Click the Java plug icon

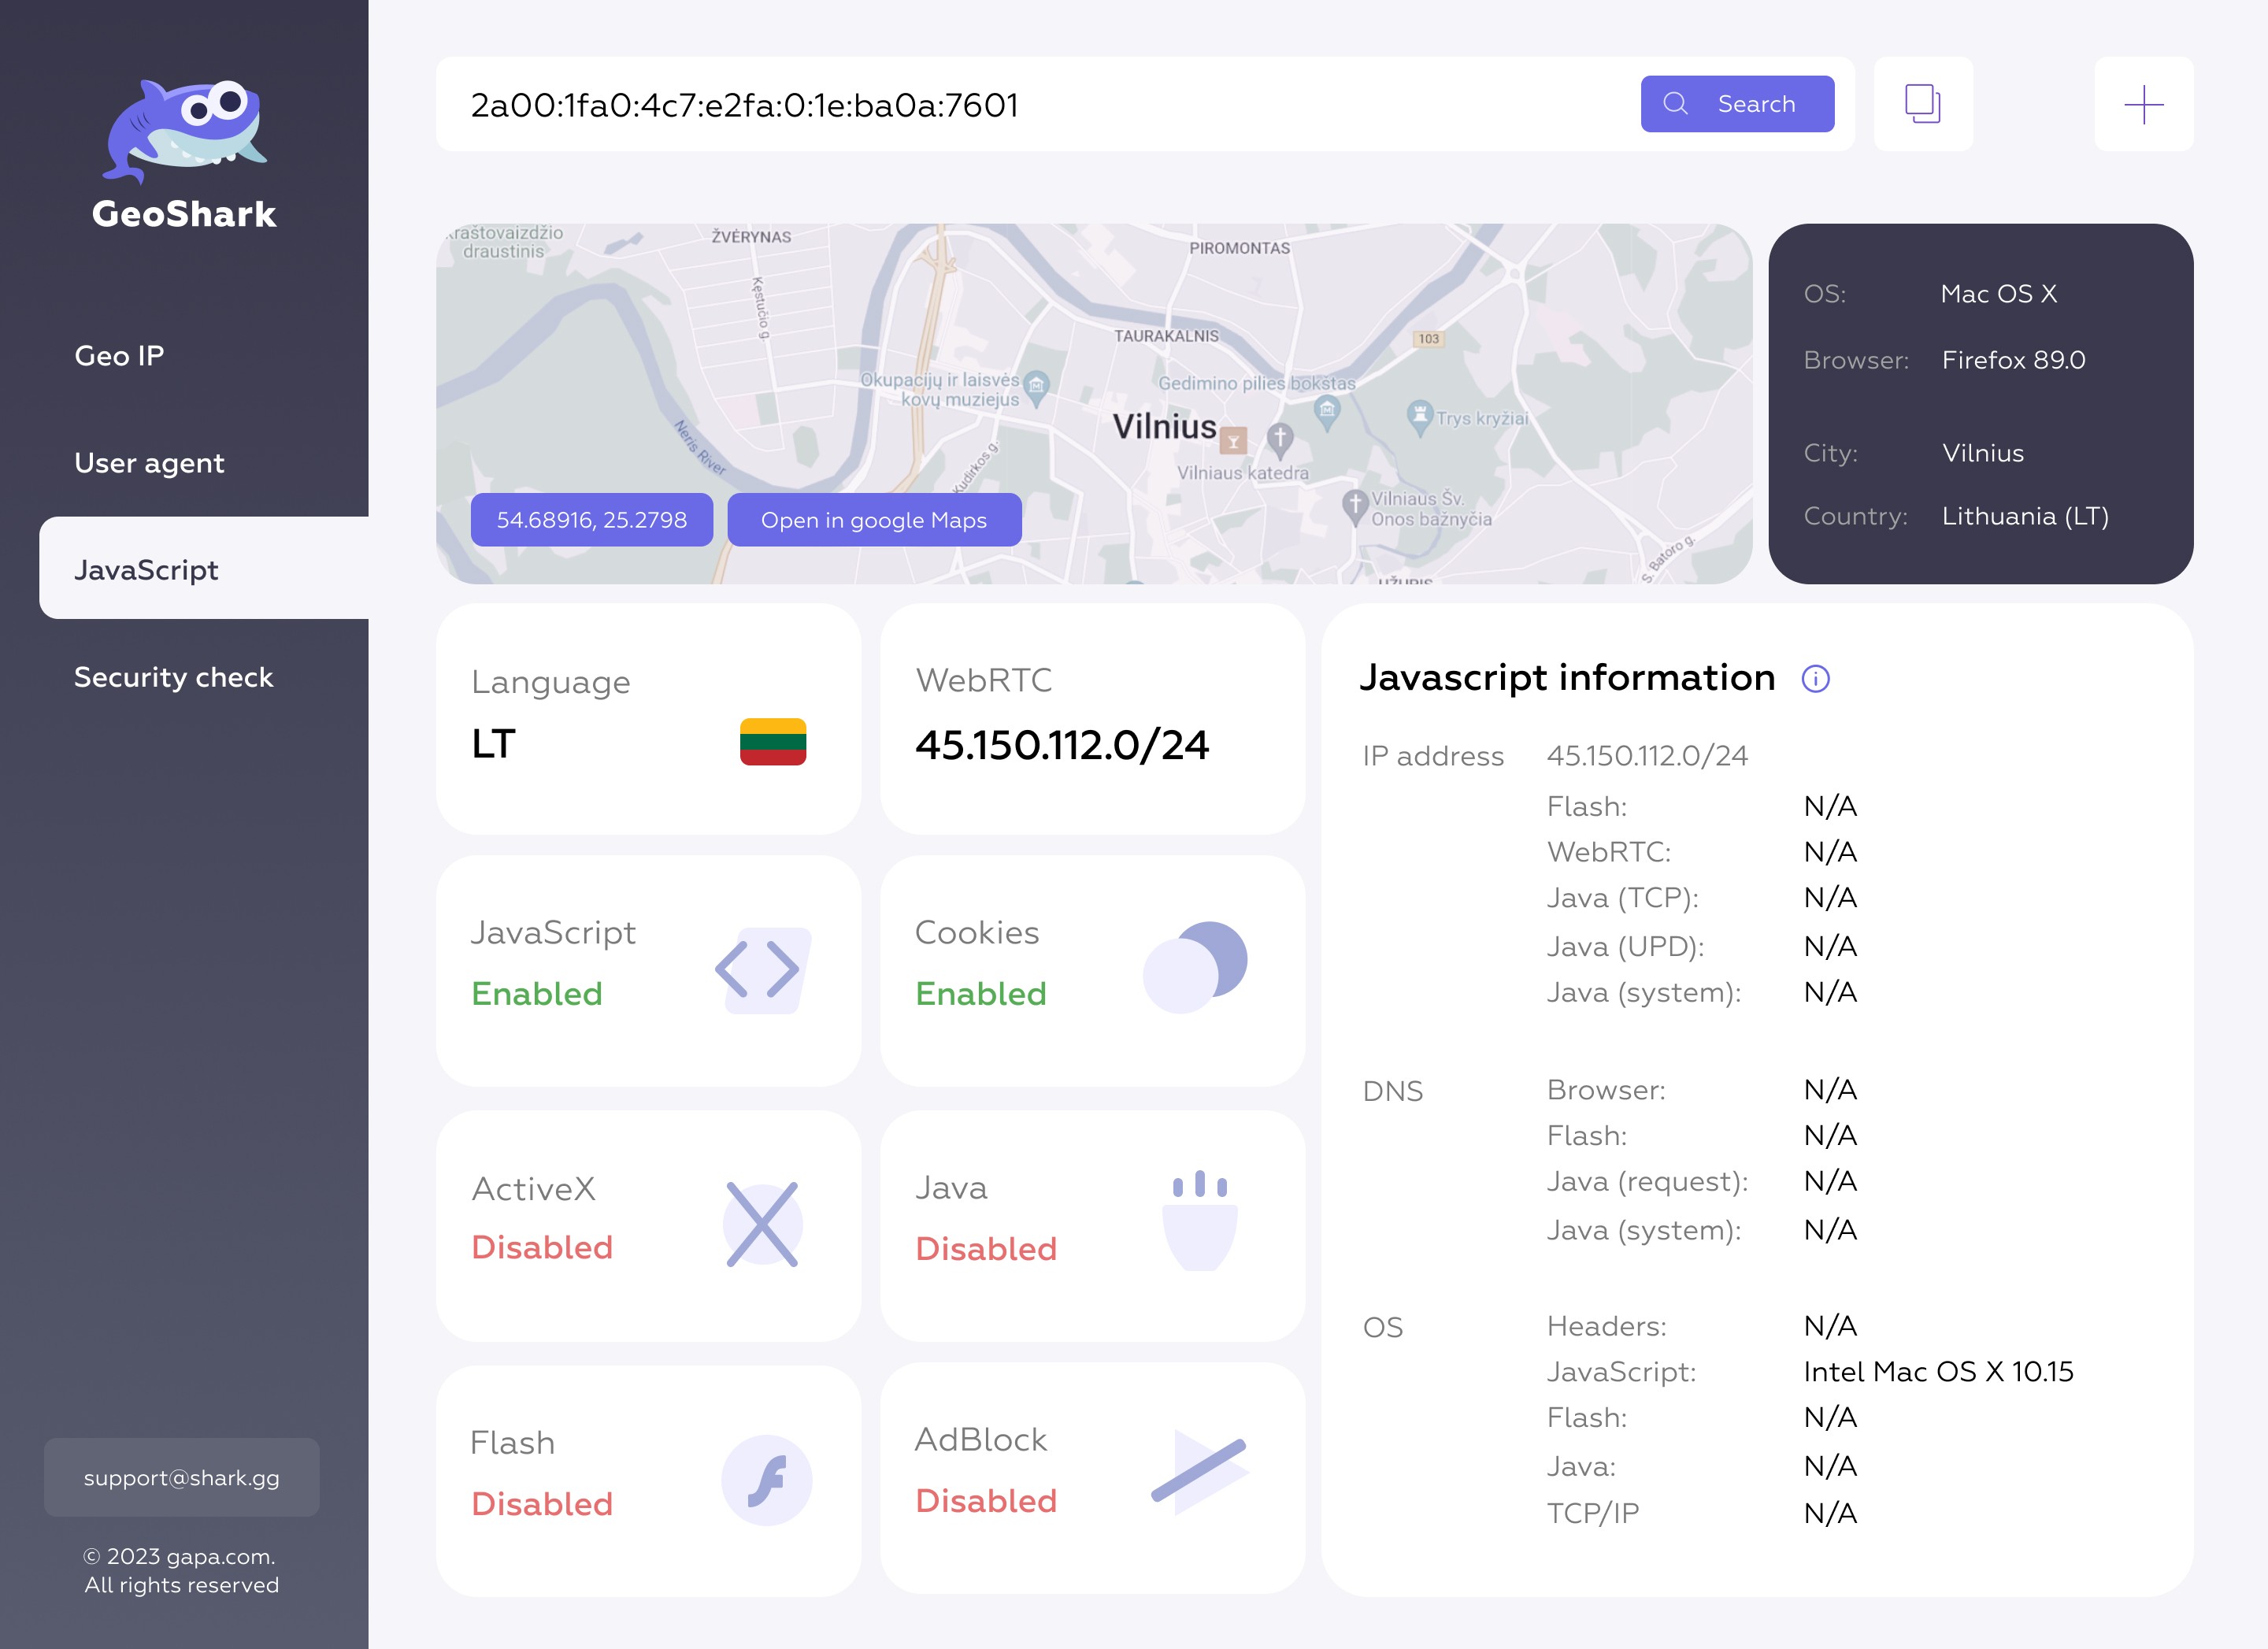pos(1199,1220)
